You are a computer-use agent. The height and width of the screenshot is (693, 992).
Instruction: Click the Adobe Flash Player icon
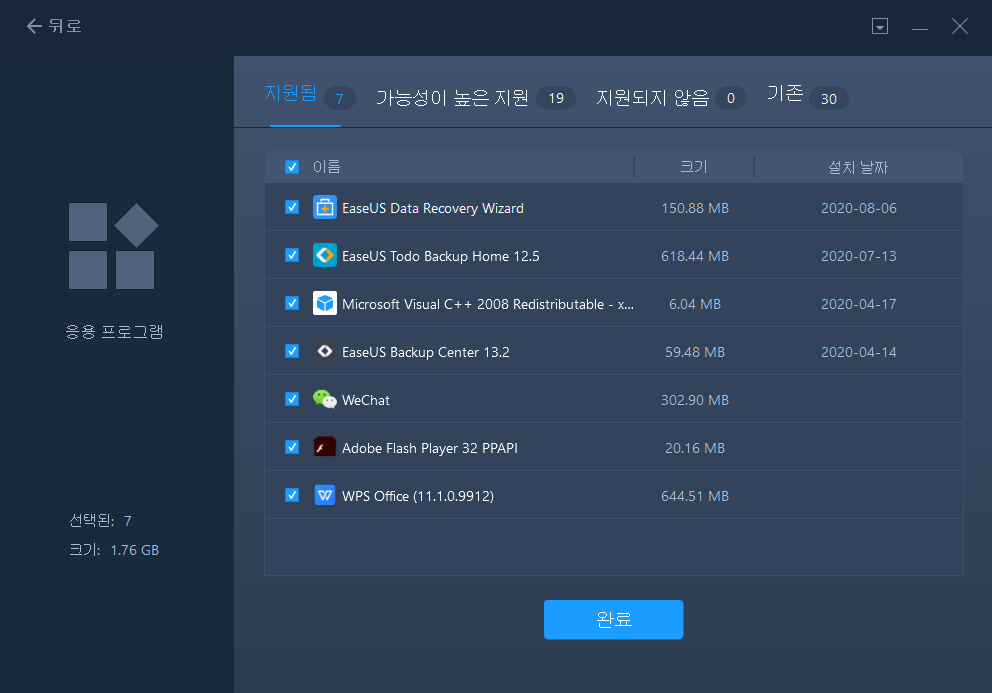click(x=323, y=447)
